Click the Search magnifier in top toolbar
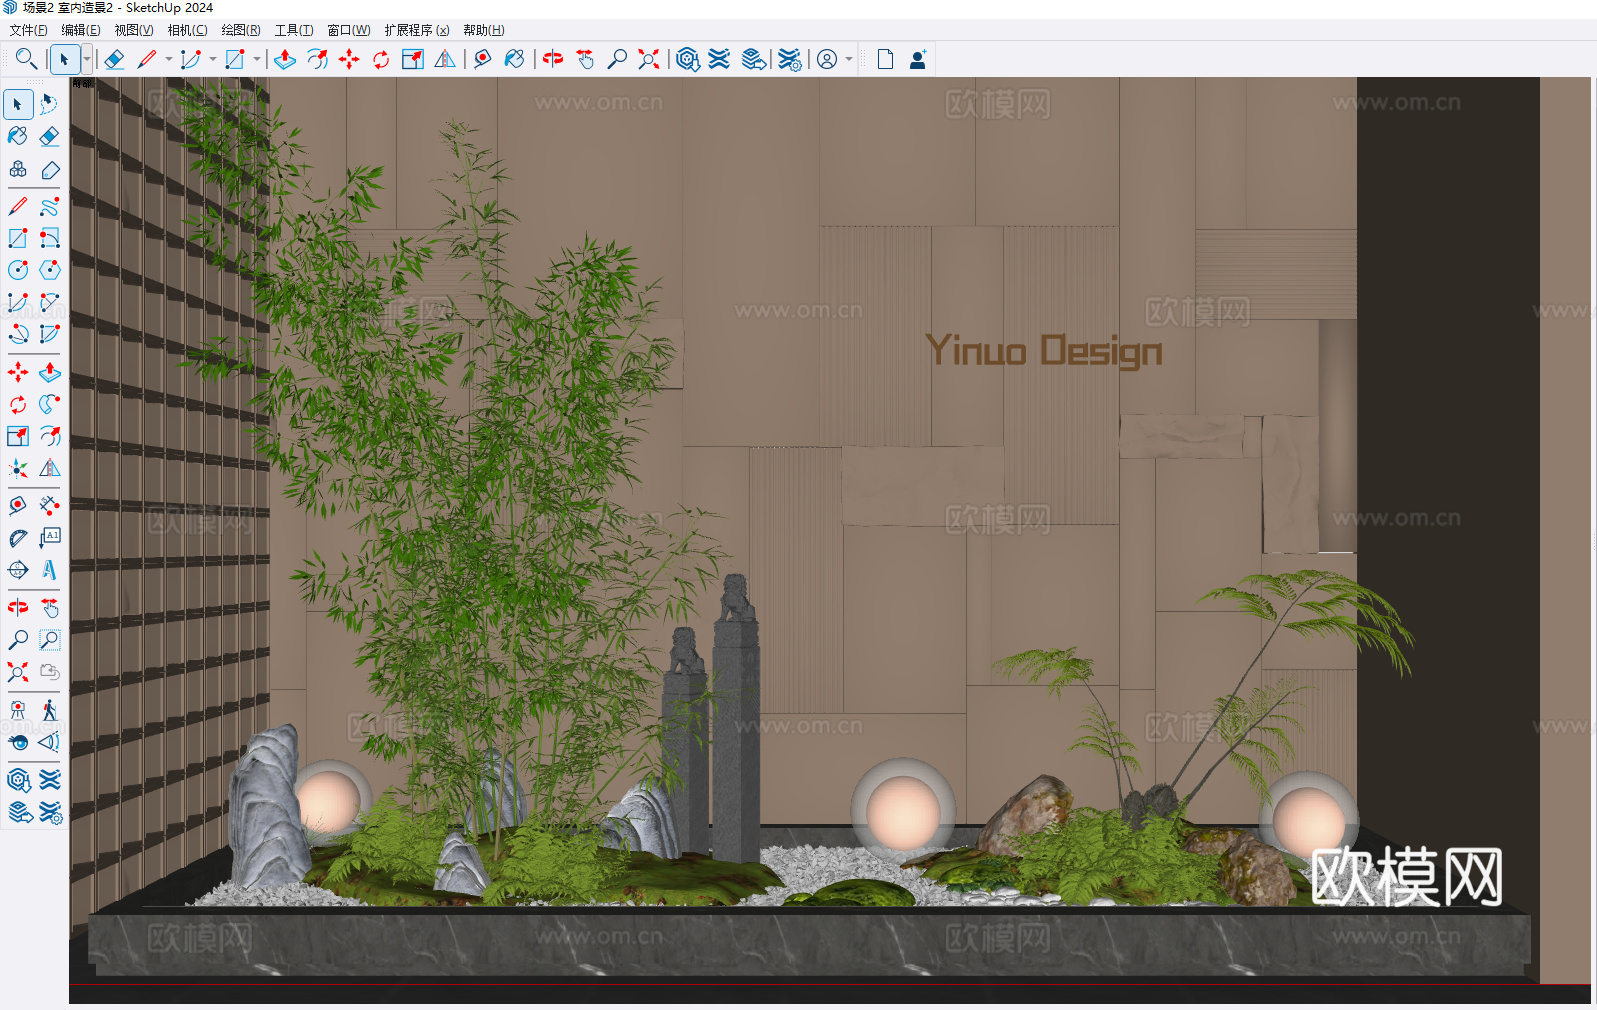This screenshot has height=1010, width=1597. click(27, 60)
